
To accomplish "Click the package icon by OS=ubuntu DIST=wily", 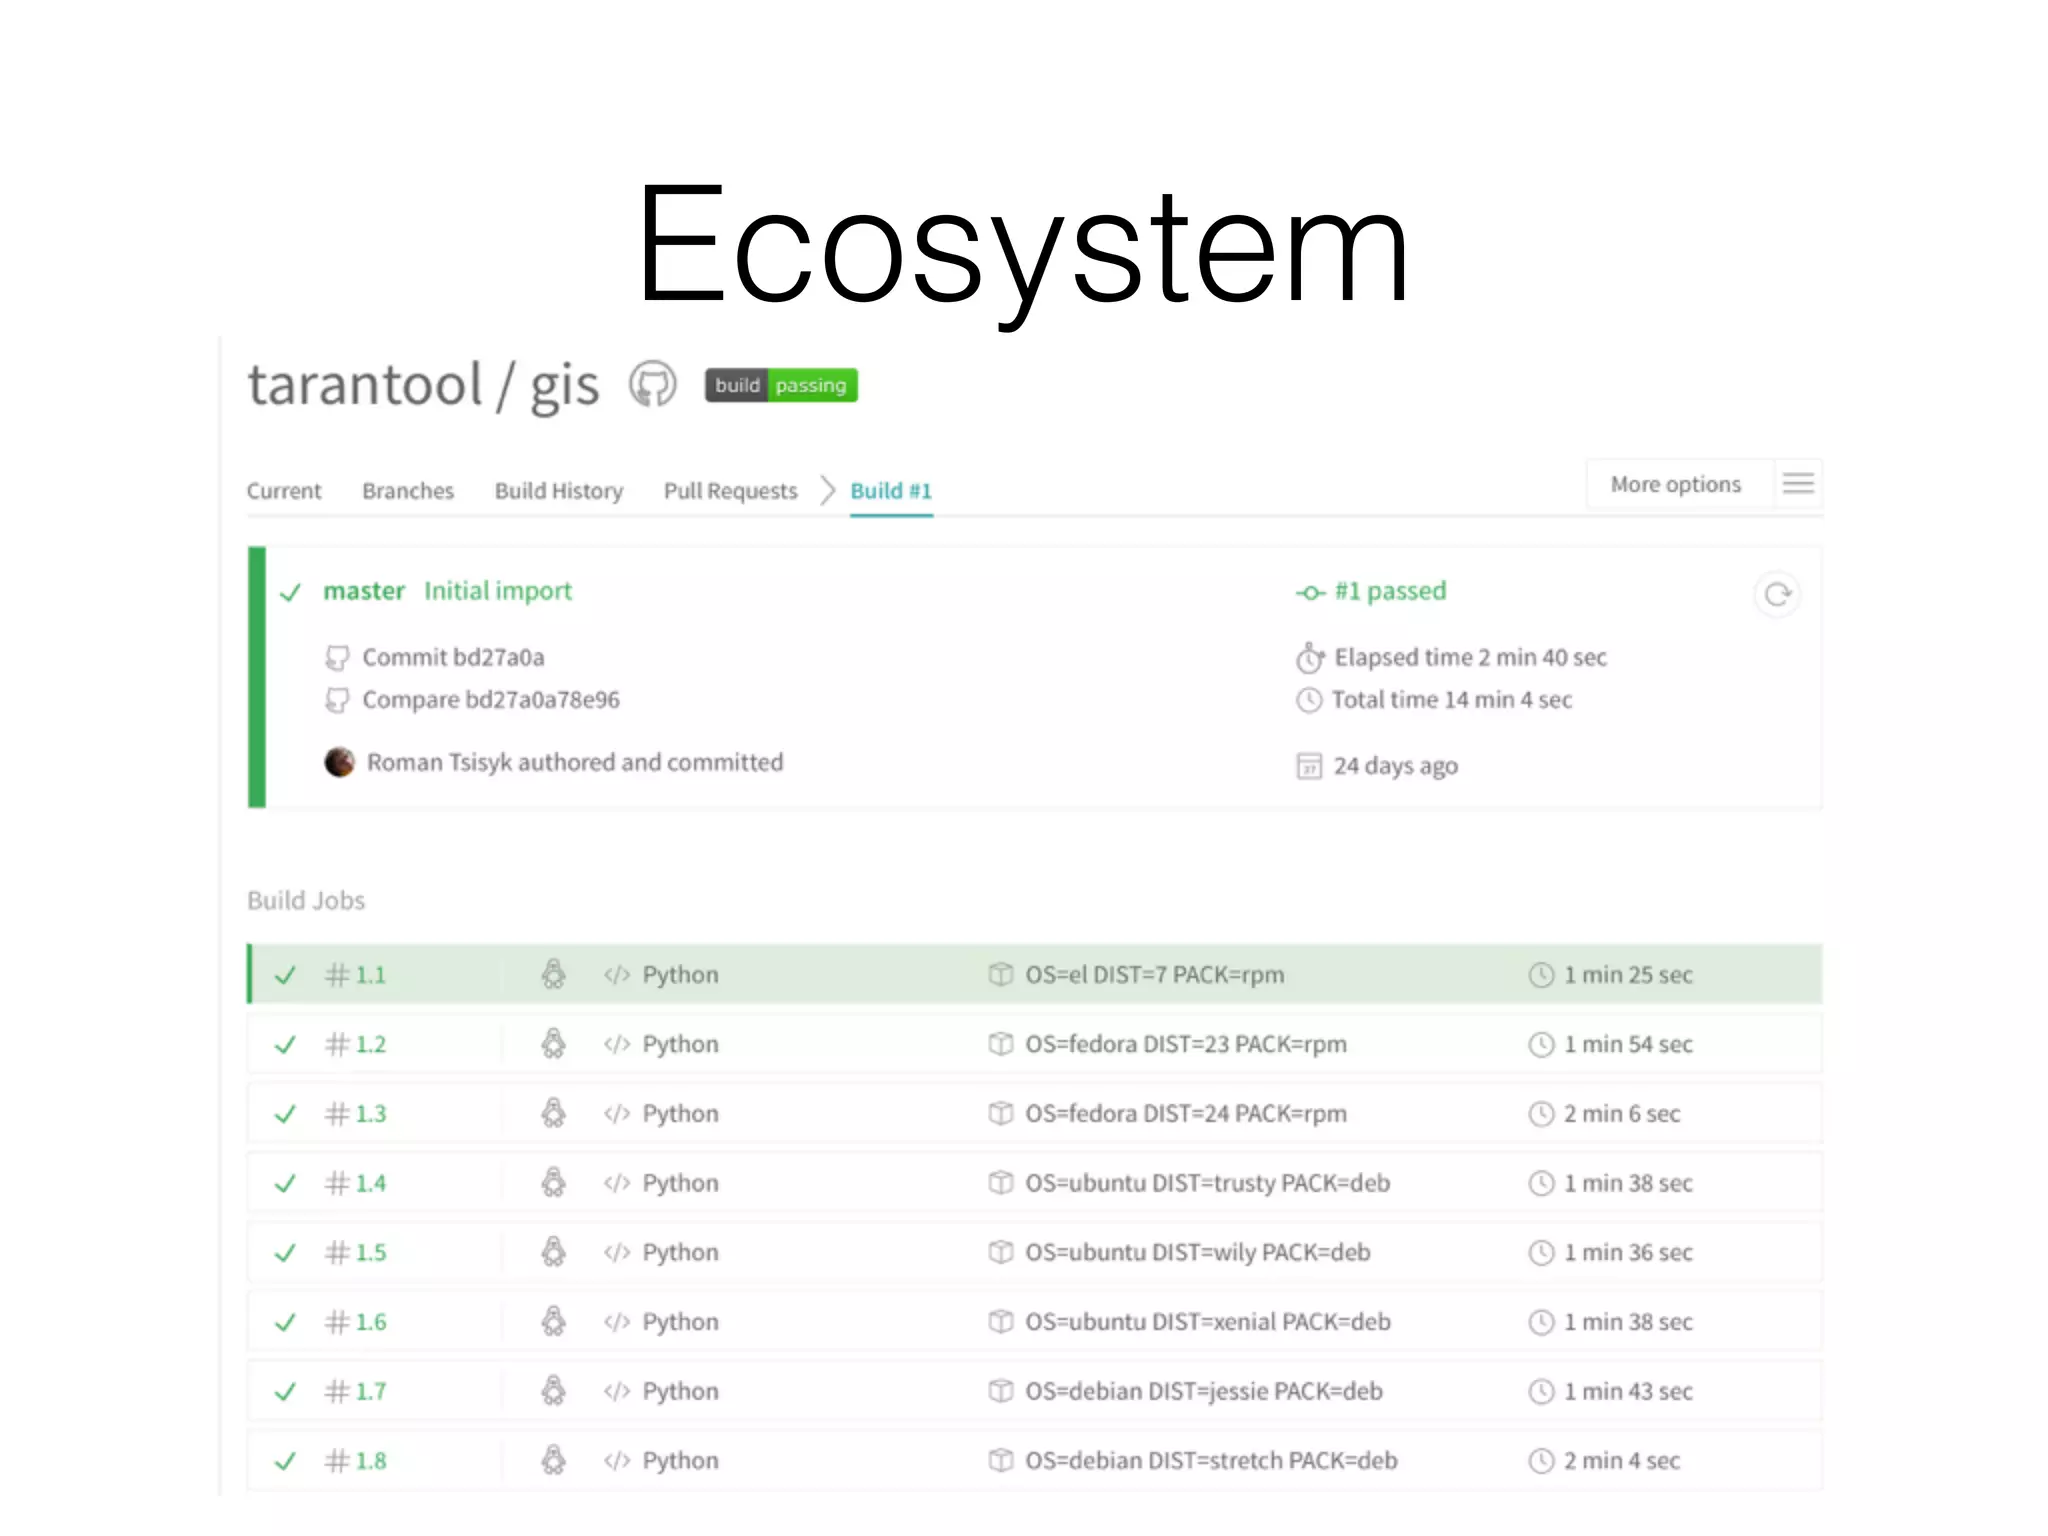I will tap(1000, 1252).
